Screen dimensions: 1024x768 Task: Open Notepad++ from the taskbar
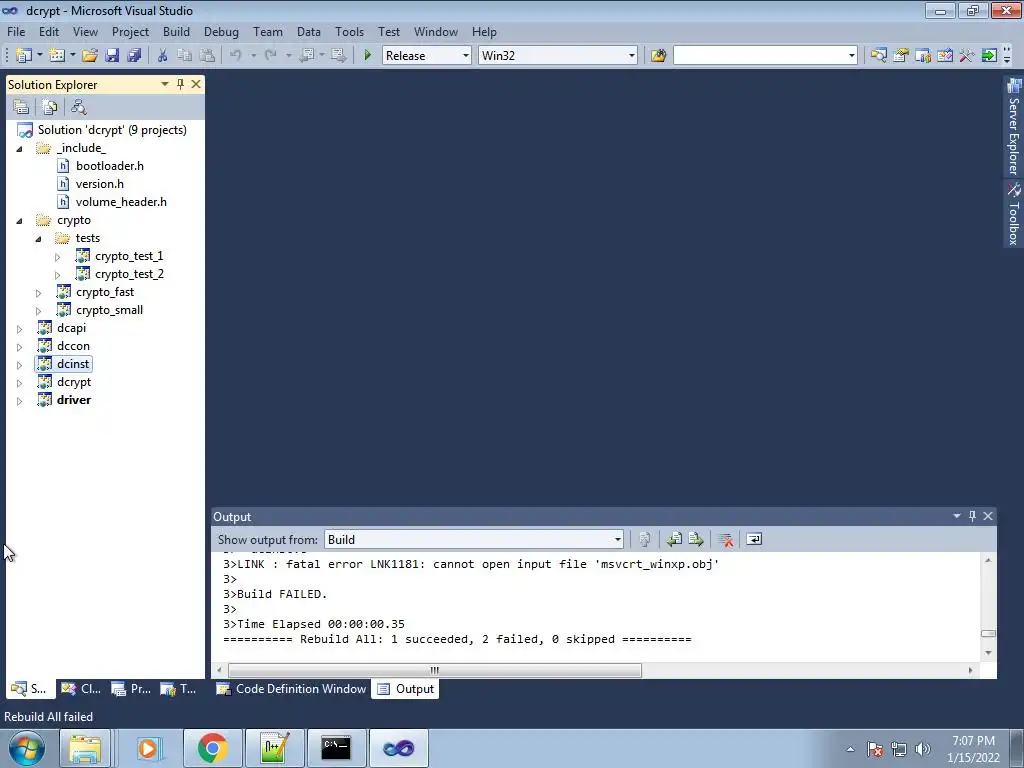pos(274,748)
